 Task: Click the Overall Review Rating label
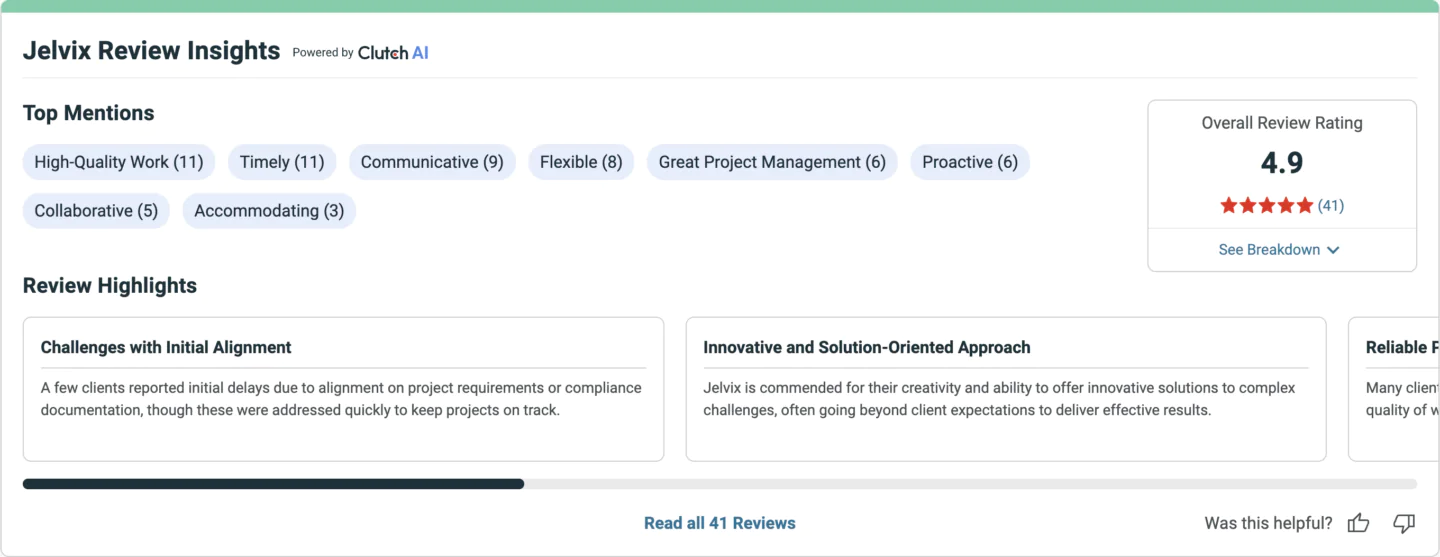1282,123
